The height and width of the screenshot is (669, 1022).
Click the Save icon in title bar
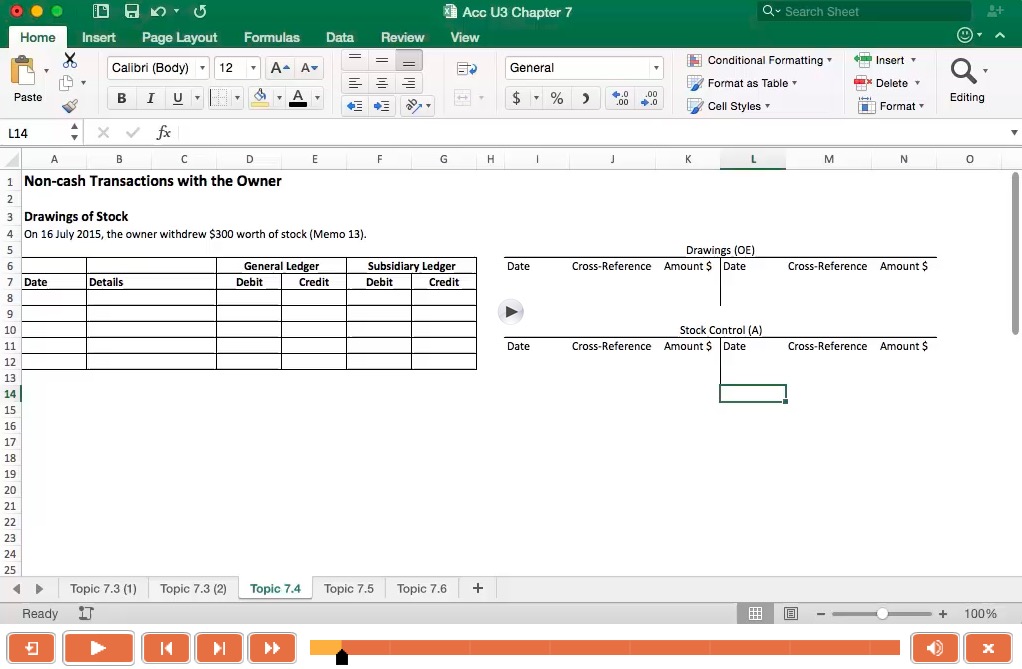pyautogui.click(x=131, y=12)
